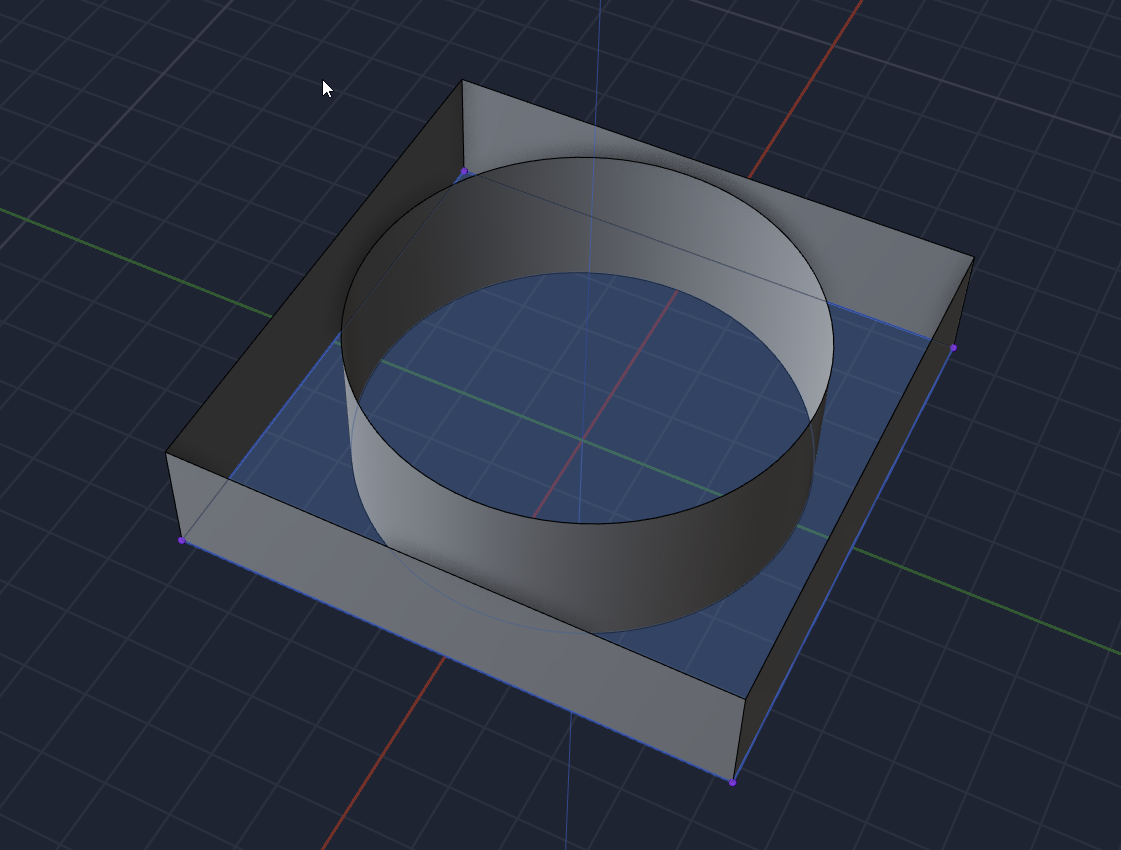Click the box's top back corner

(x=463, y=81)
